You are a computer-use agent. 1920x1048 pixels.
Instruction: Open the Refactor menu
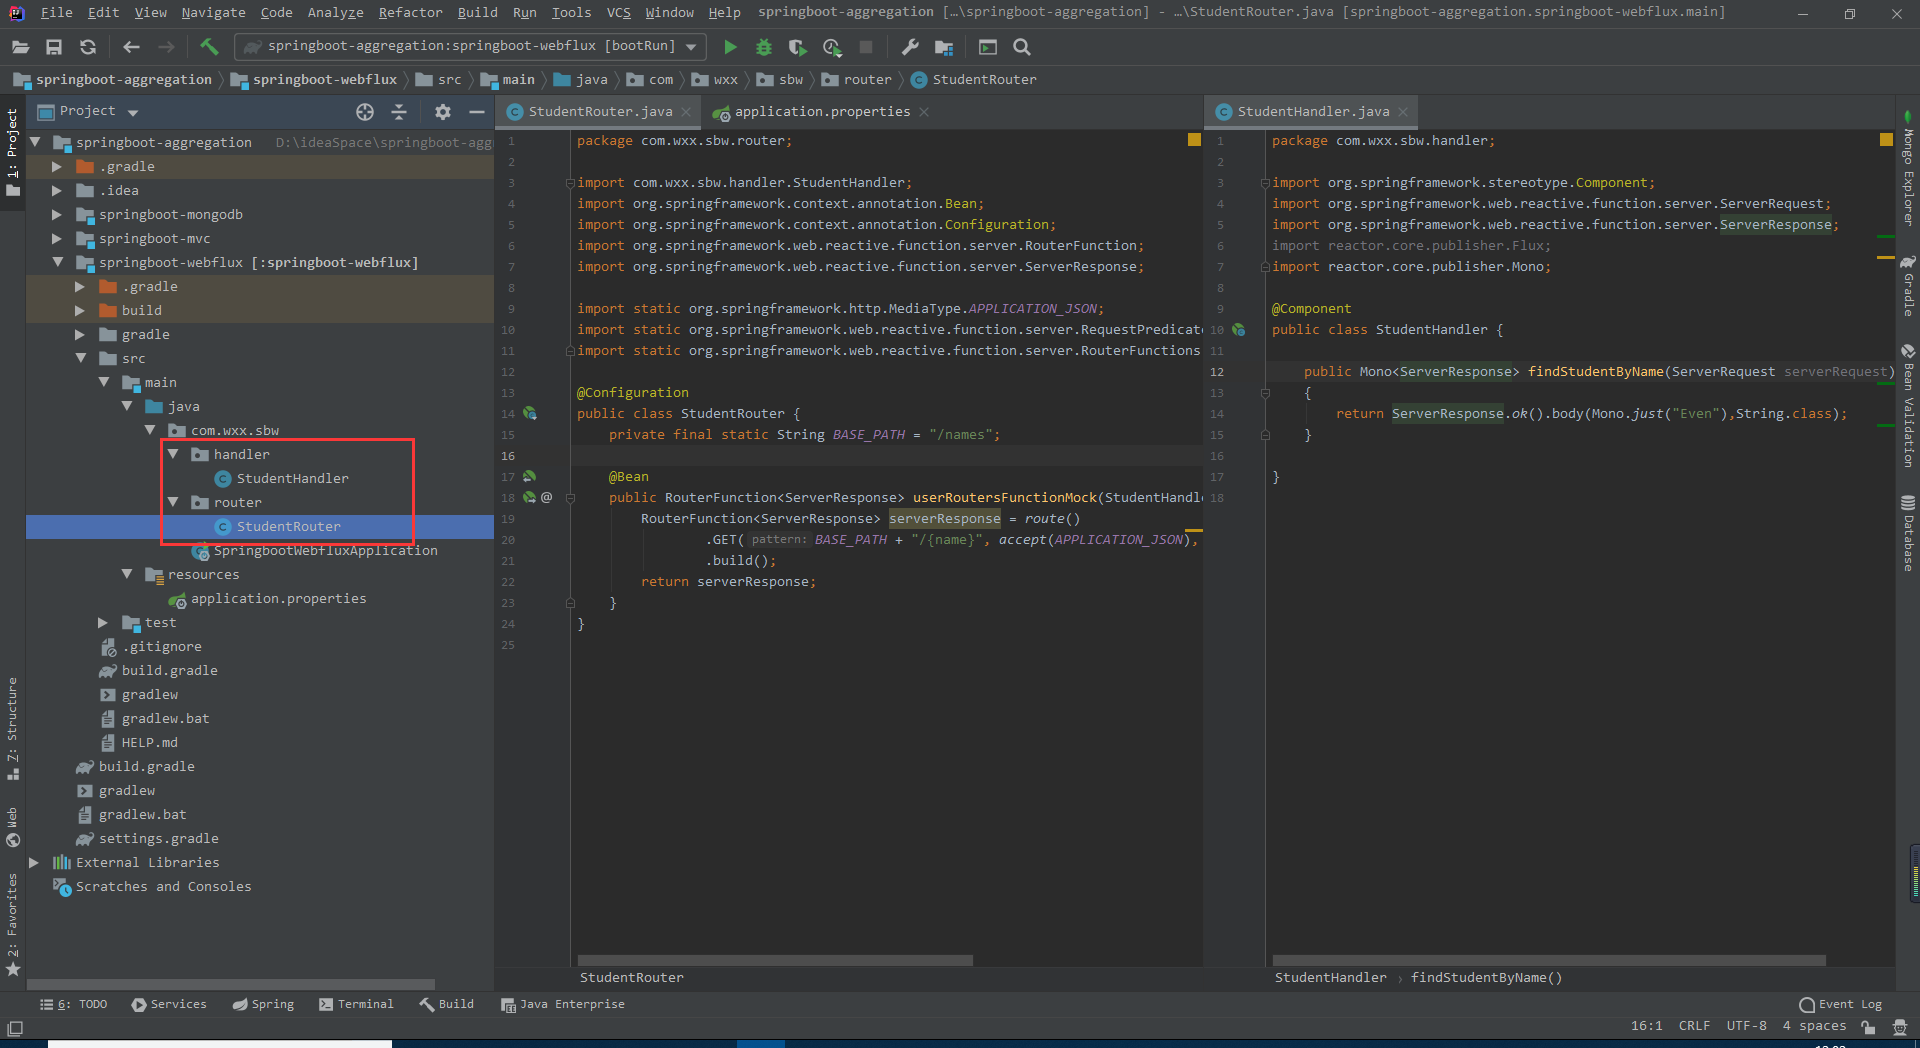tap(410, 12)
